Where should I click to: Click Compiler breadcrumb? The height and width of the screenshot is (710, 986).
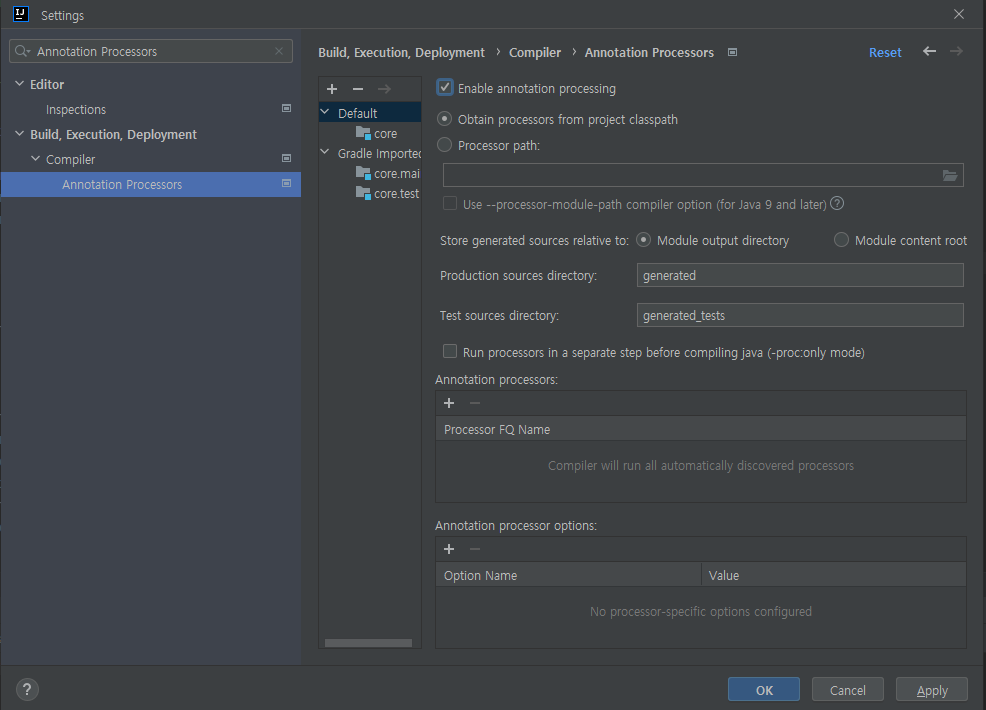coord(535,53)
